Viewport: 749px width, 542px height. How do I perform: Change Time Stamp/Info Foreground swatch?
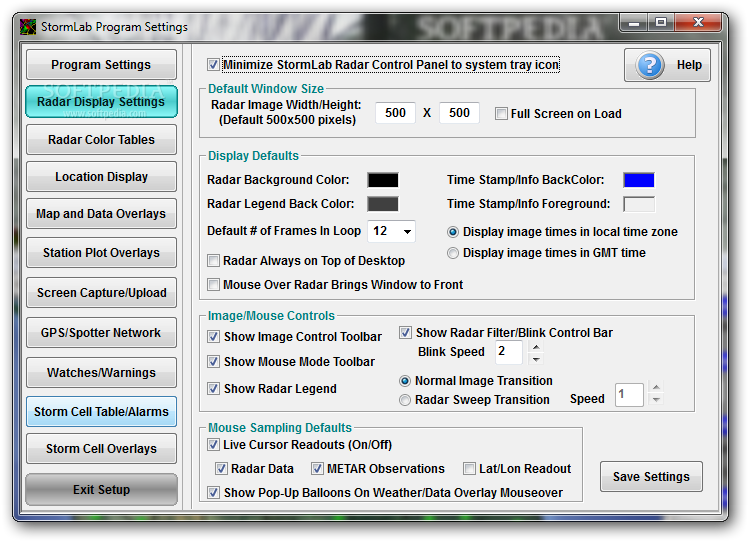(639, 204)
